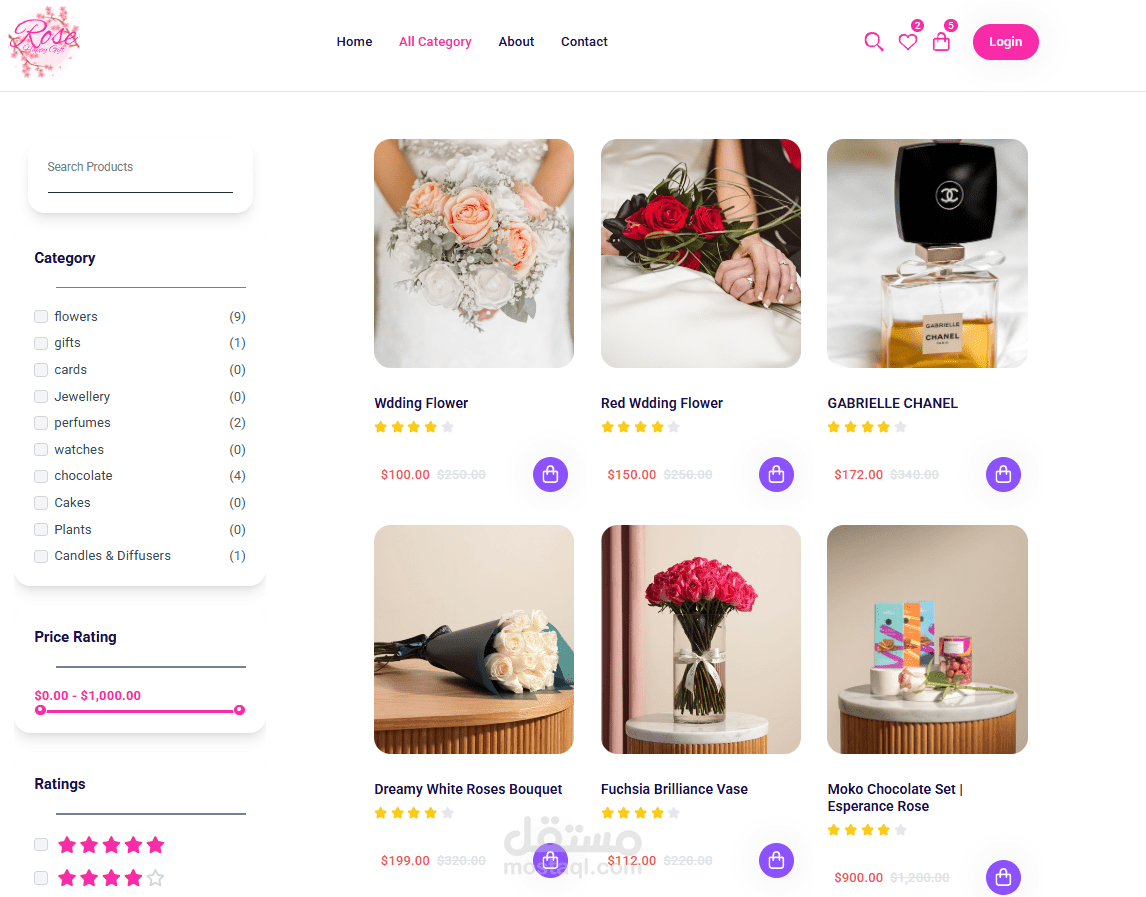The width and height of the screenshot is (1146, 897).
Task: Focus the Search Products field
Action: [x=140, y=173]
